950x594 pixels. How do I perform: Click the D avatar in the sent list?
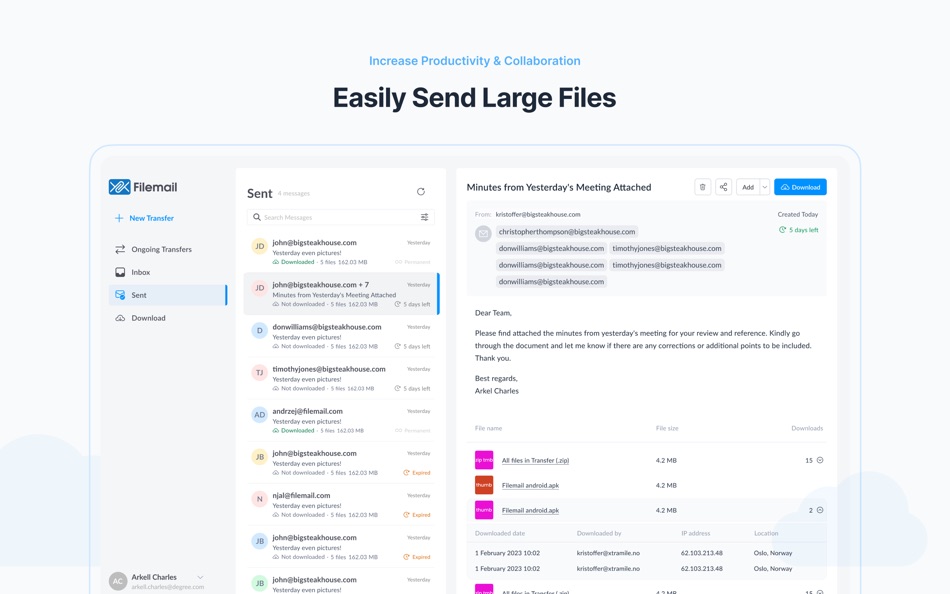pos(259,330)
